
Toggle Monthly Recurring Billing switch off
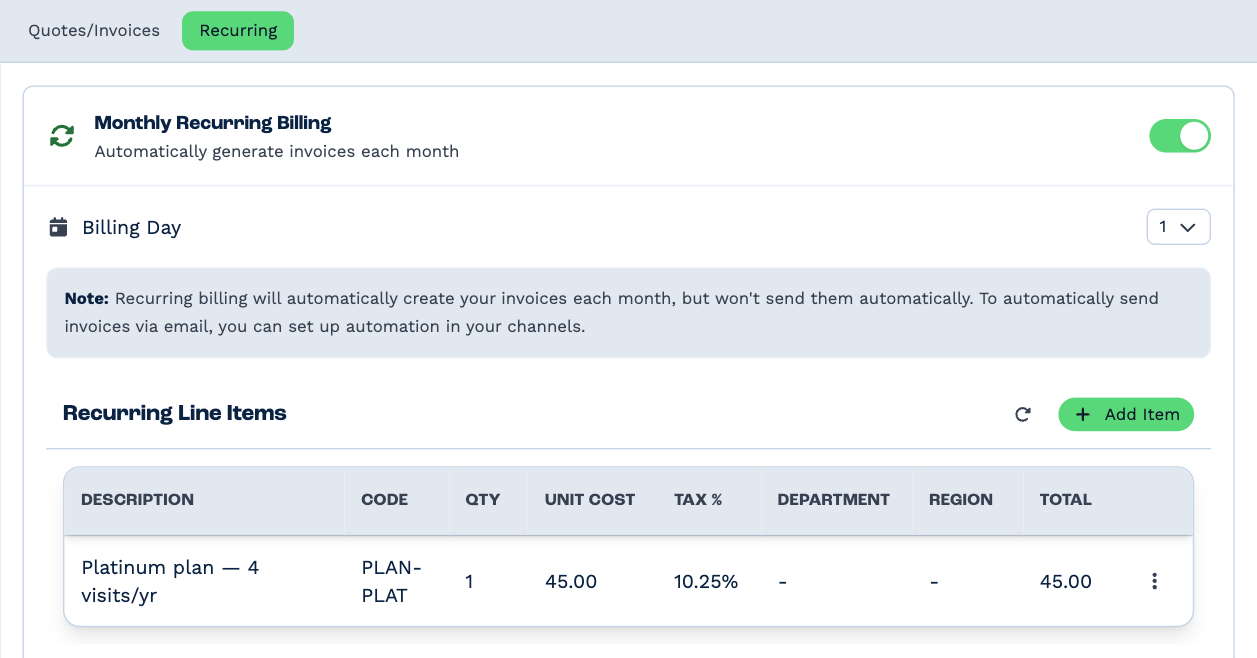click(x=1180, y=136)
